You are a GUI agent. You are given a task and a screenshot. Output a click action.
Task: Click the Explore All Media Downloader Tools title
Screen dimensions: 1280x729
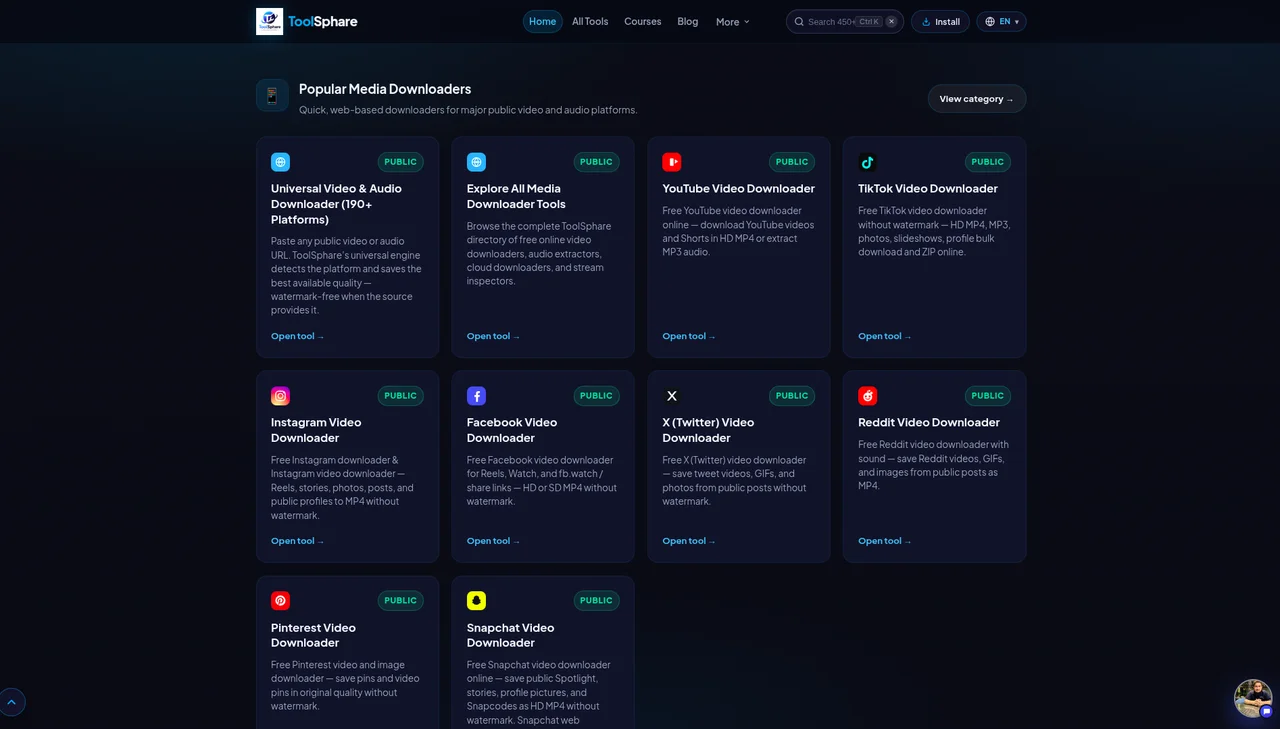(x=516, y=196)
